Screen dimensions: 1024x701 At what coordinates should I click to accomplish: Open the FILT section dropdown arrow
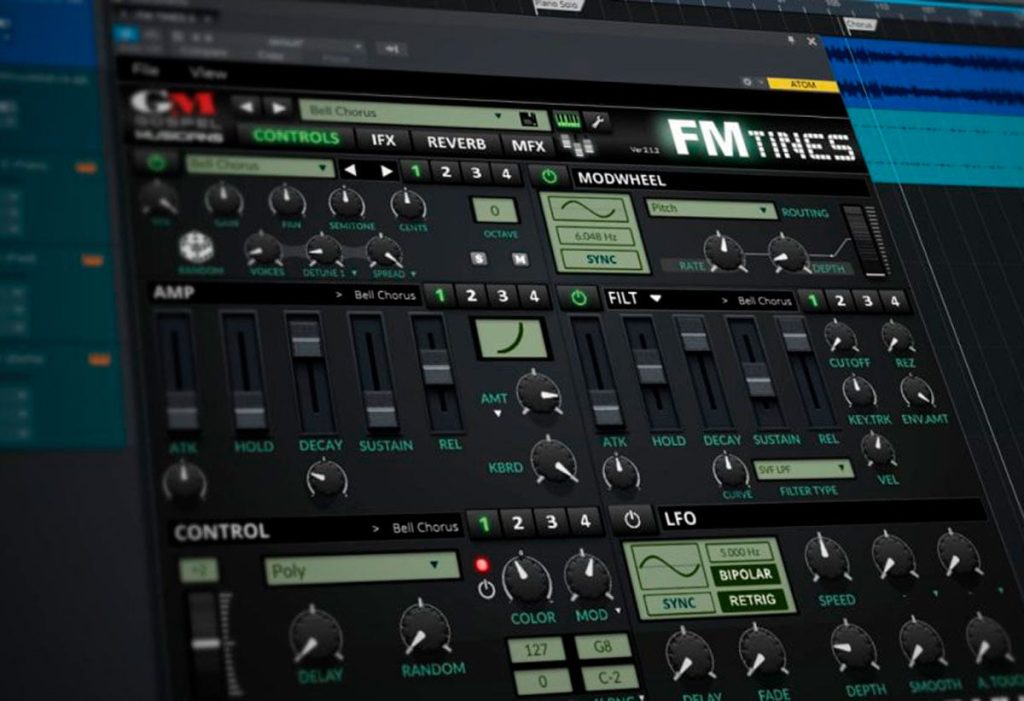pos(656,299)
